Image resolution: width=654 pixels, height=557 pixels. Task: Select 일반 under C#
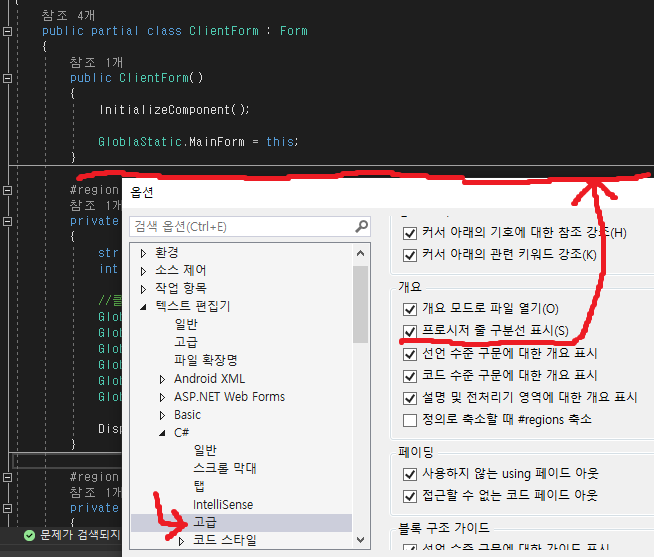205,451
